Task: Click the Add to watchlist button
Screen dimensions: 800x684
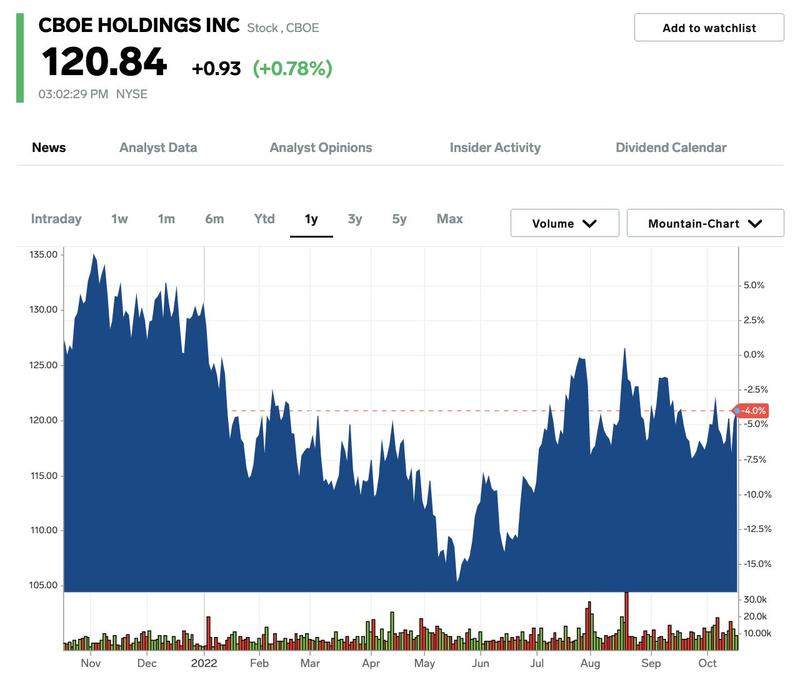Action: click(709, 28)
